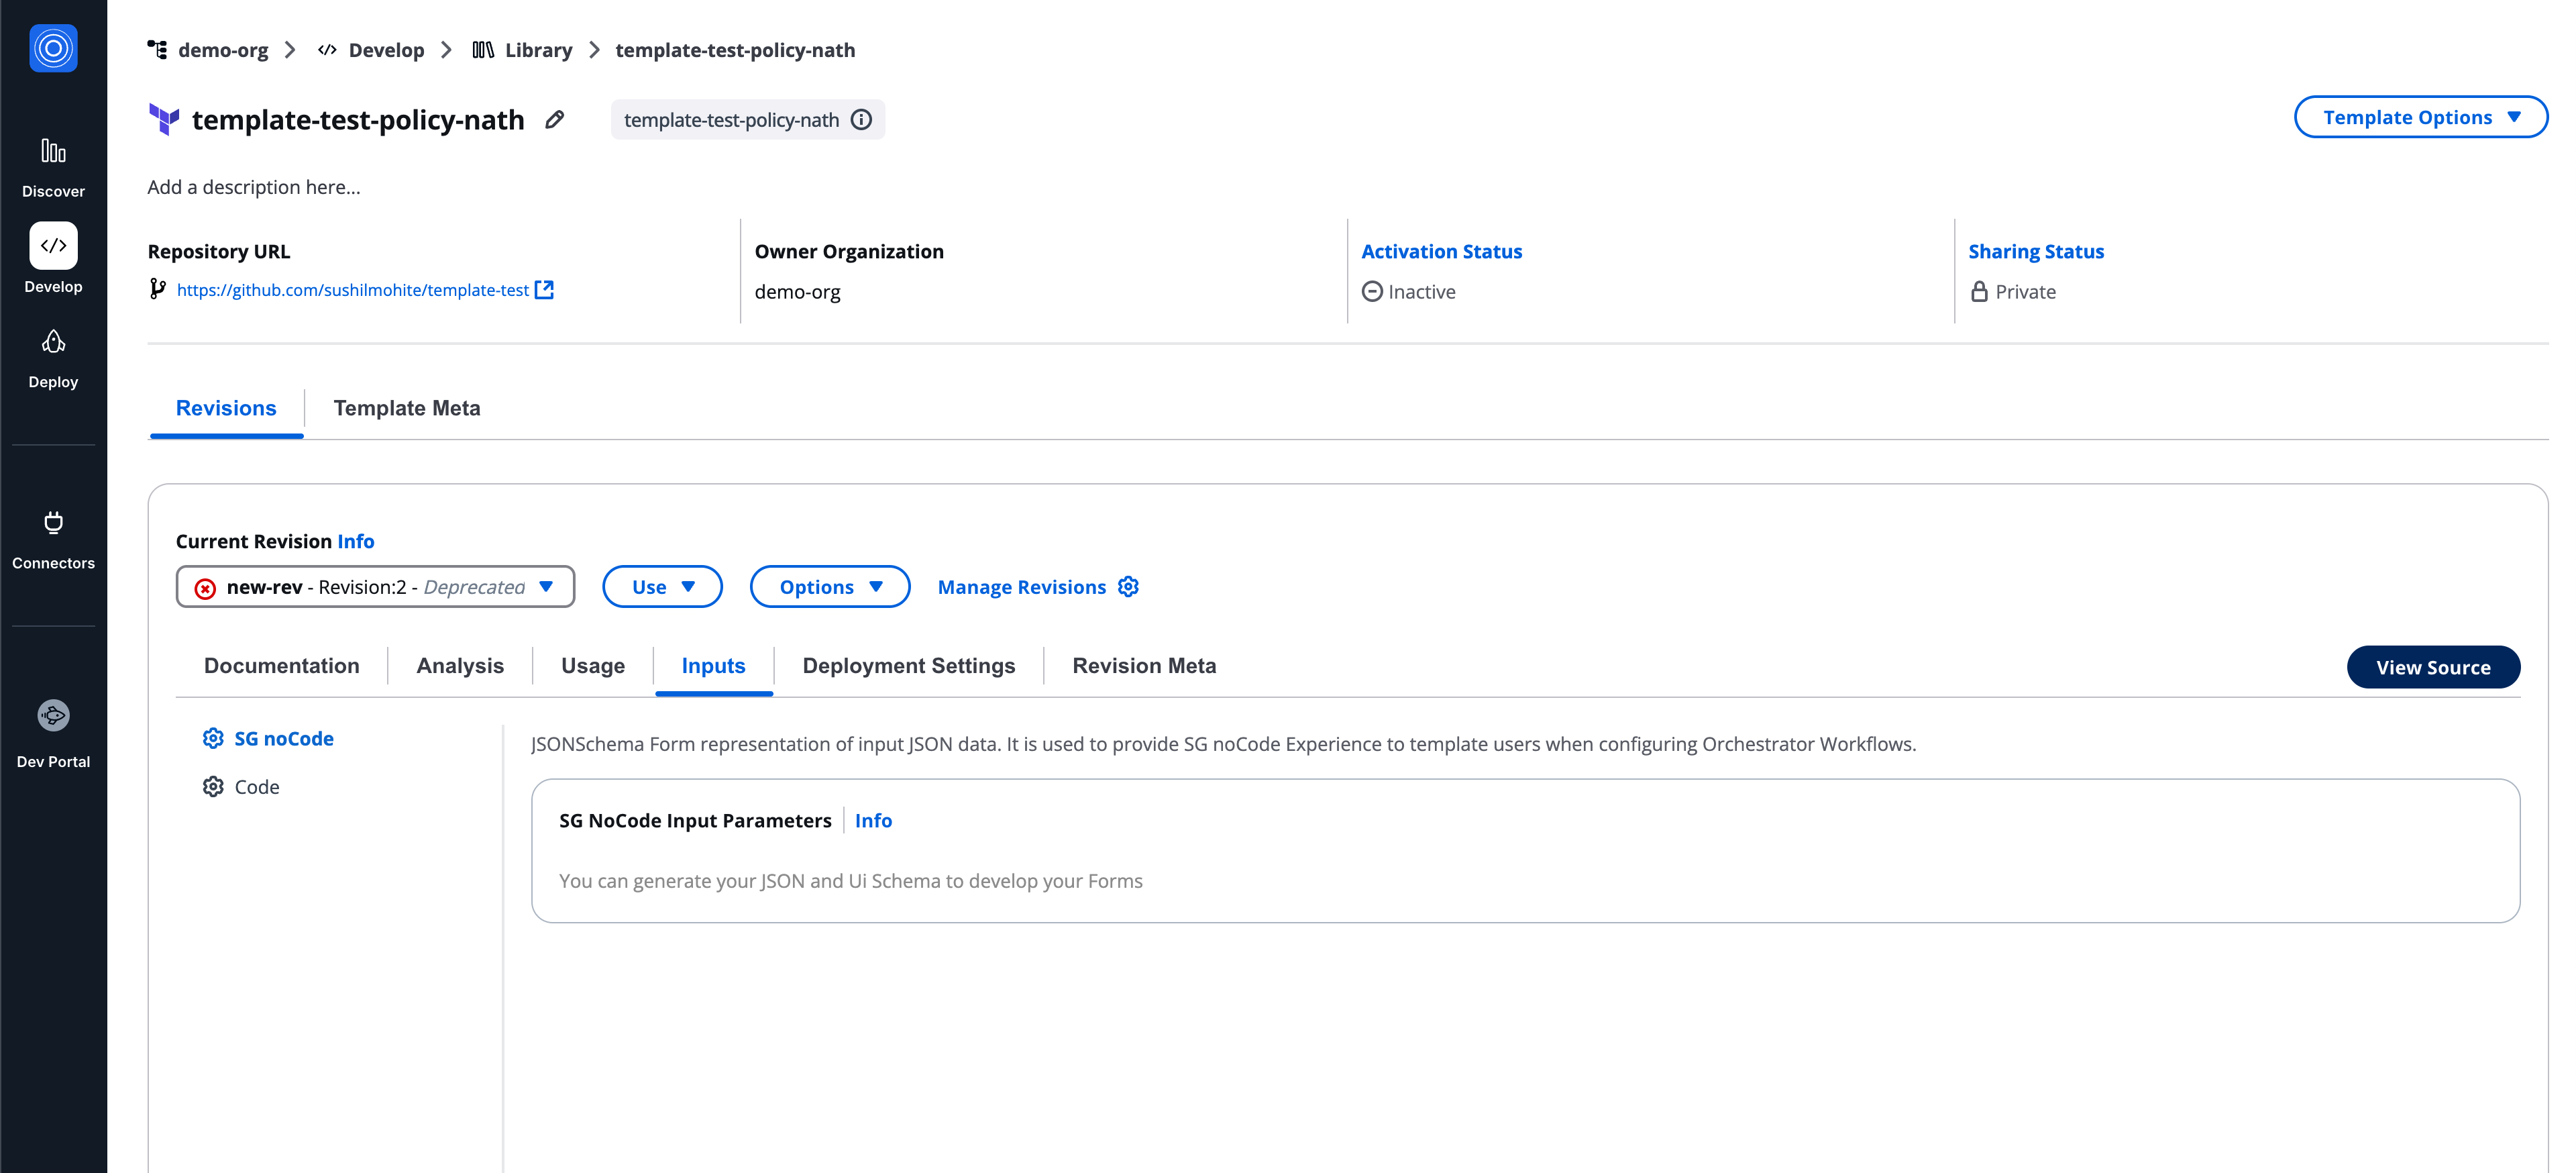Click info icon beside template ID chip
This screenshot has width=2576, height=1173.
(x=861, y=120)
